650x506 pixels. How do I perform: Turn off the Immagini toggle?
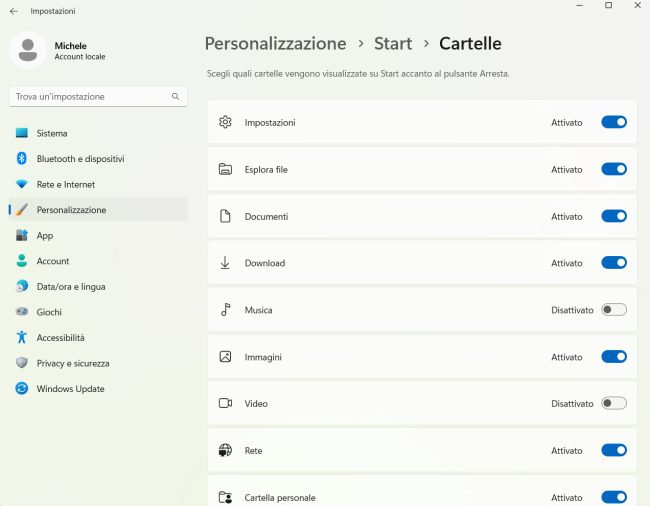[613, 357]
